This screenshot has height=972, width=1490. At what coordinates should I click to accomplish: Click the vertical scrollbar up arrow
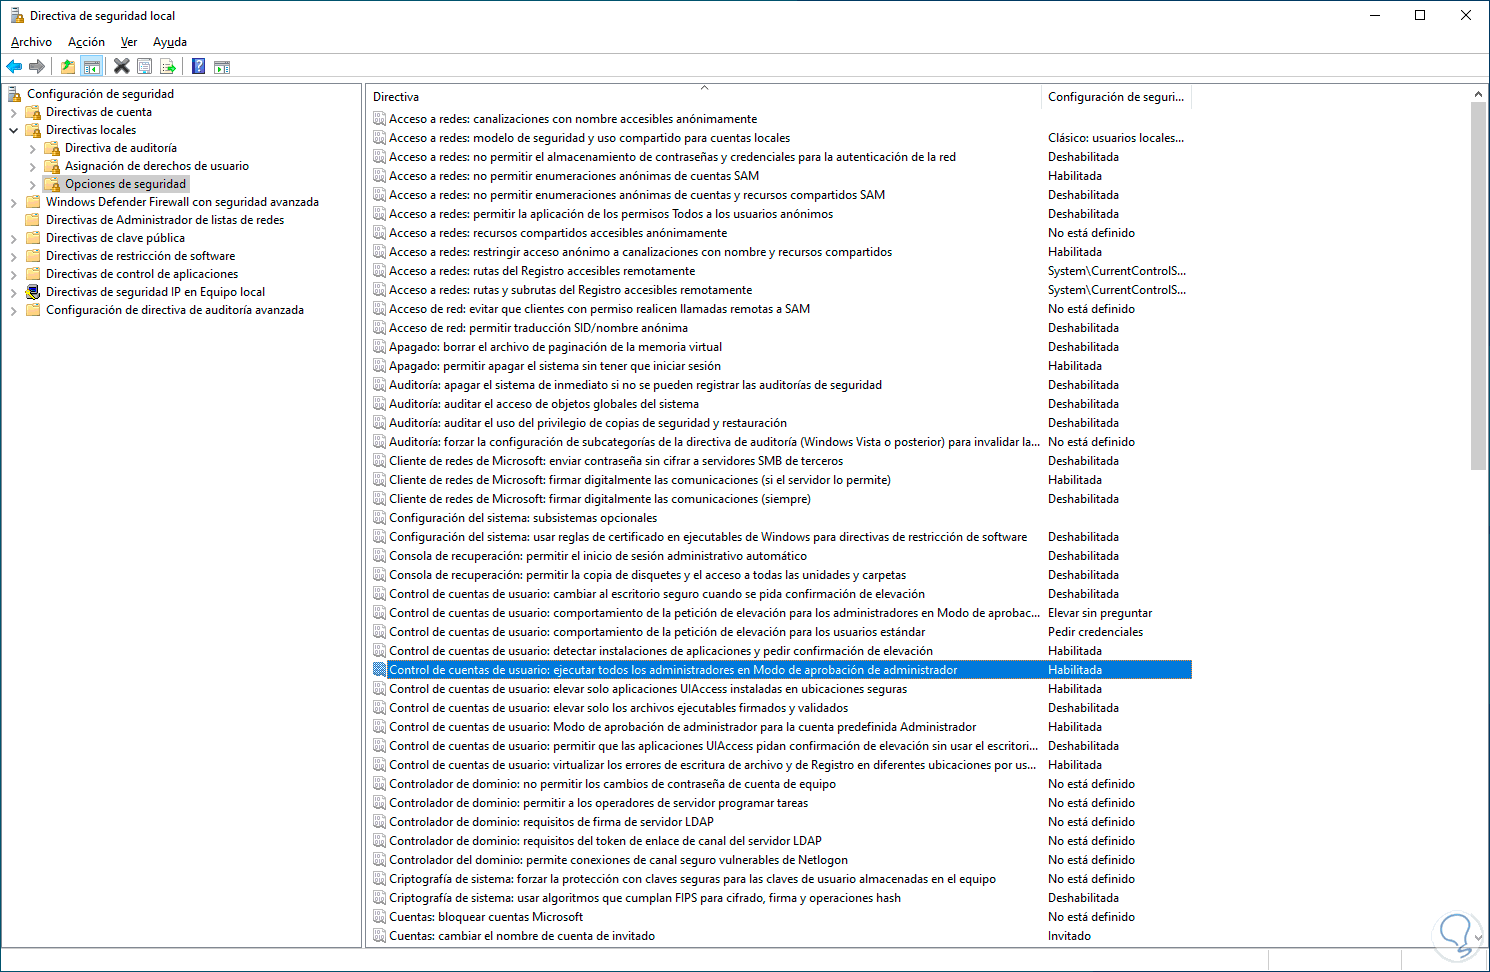tap(1478, 94)
